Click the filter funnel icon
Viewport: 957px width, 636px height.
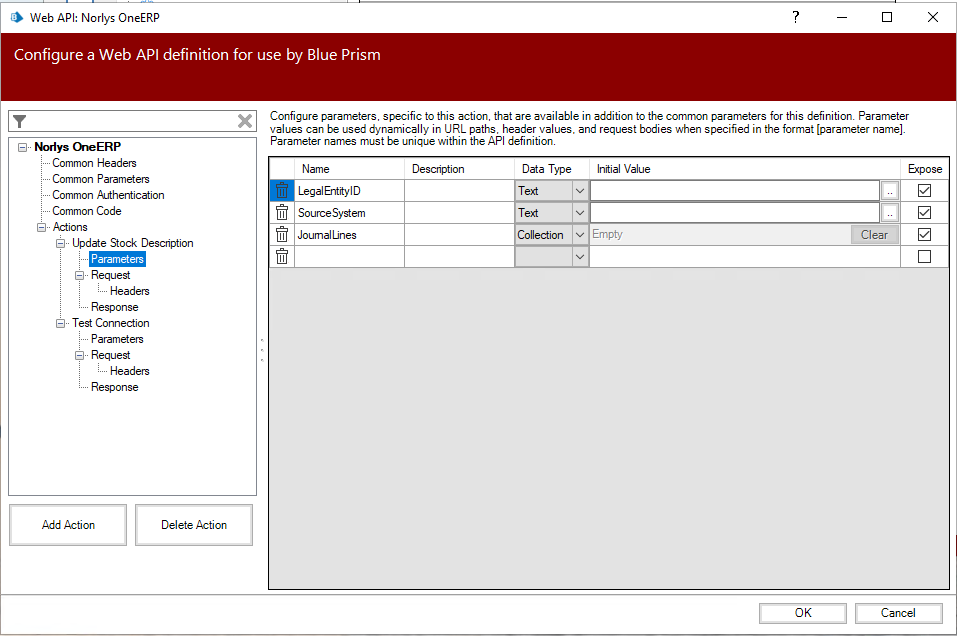click(x=20, y=121)
